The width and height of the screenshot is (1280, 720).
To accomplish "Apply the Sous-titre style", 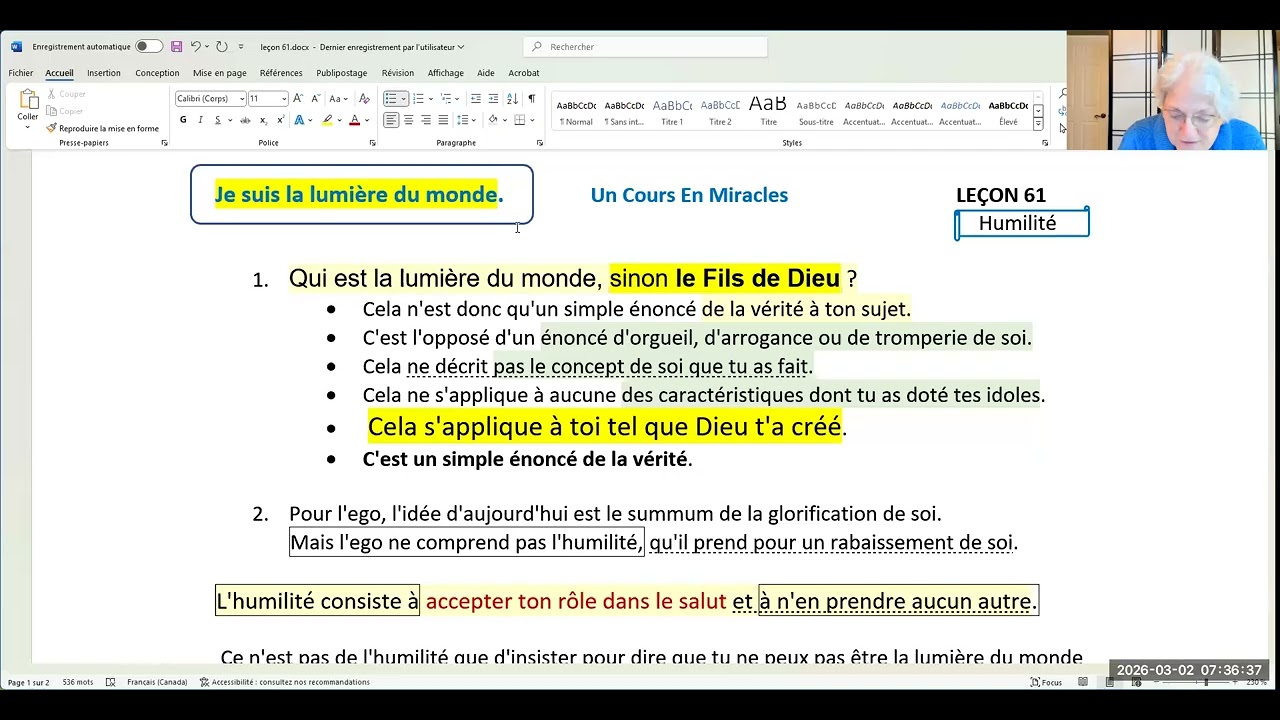I will (816, 112).
